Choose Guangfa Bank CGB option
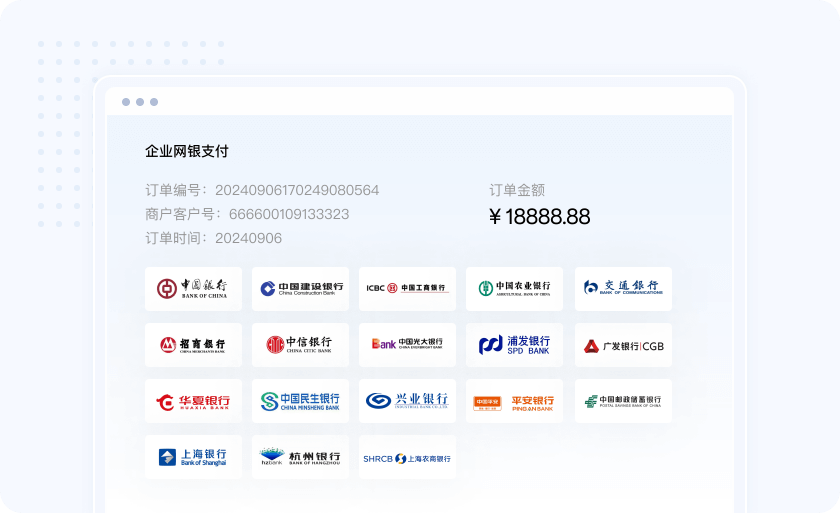 pyautogui.click(x=622, y=345)
